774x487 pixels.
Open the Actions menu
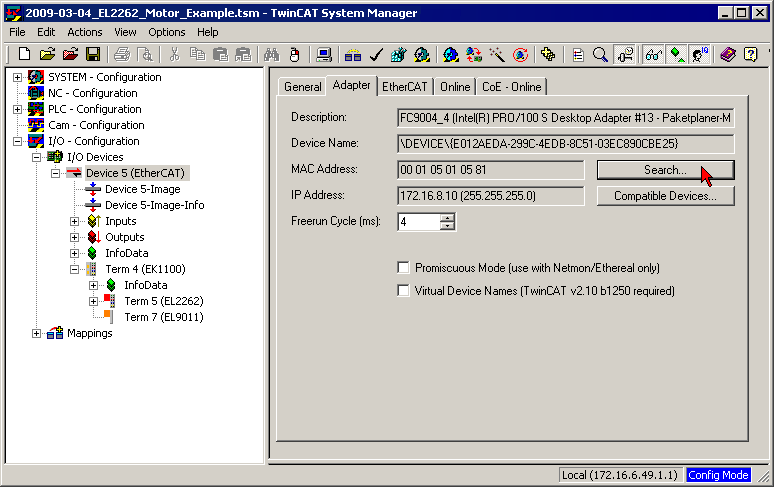point(85,32)
